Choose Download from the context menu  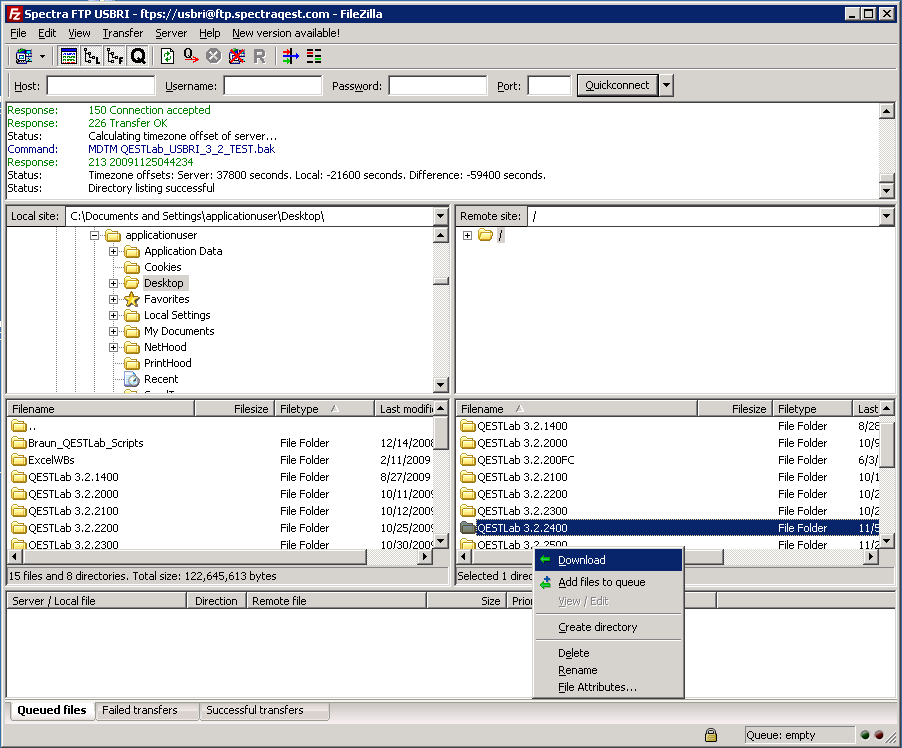click(x=581, y=560)
